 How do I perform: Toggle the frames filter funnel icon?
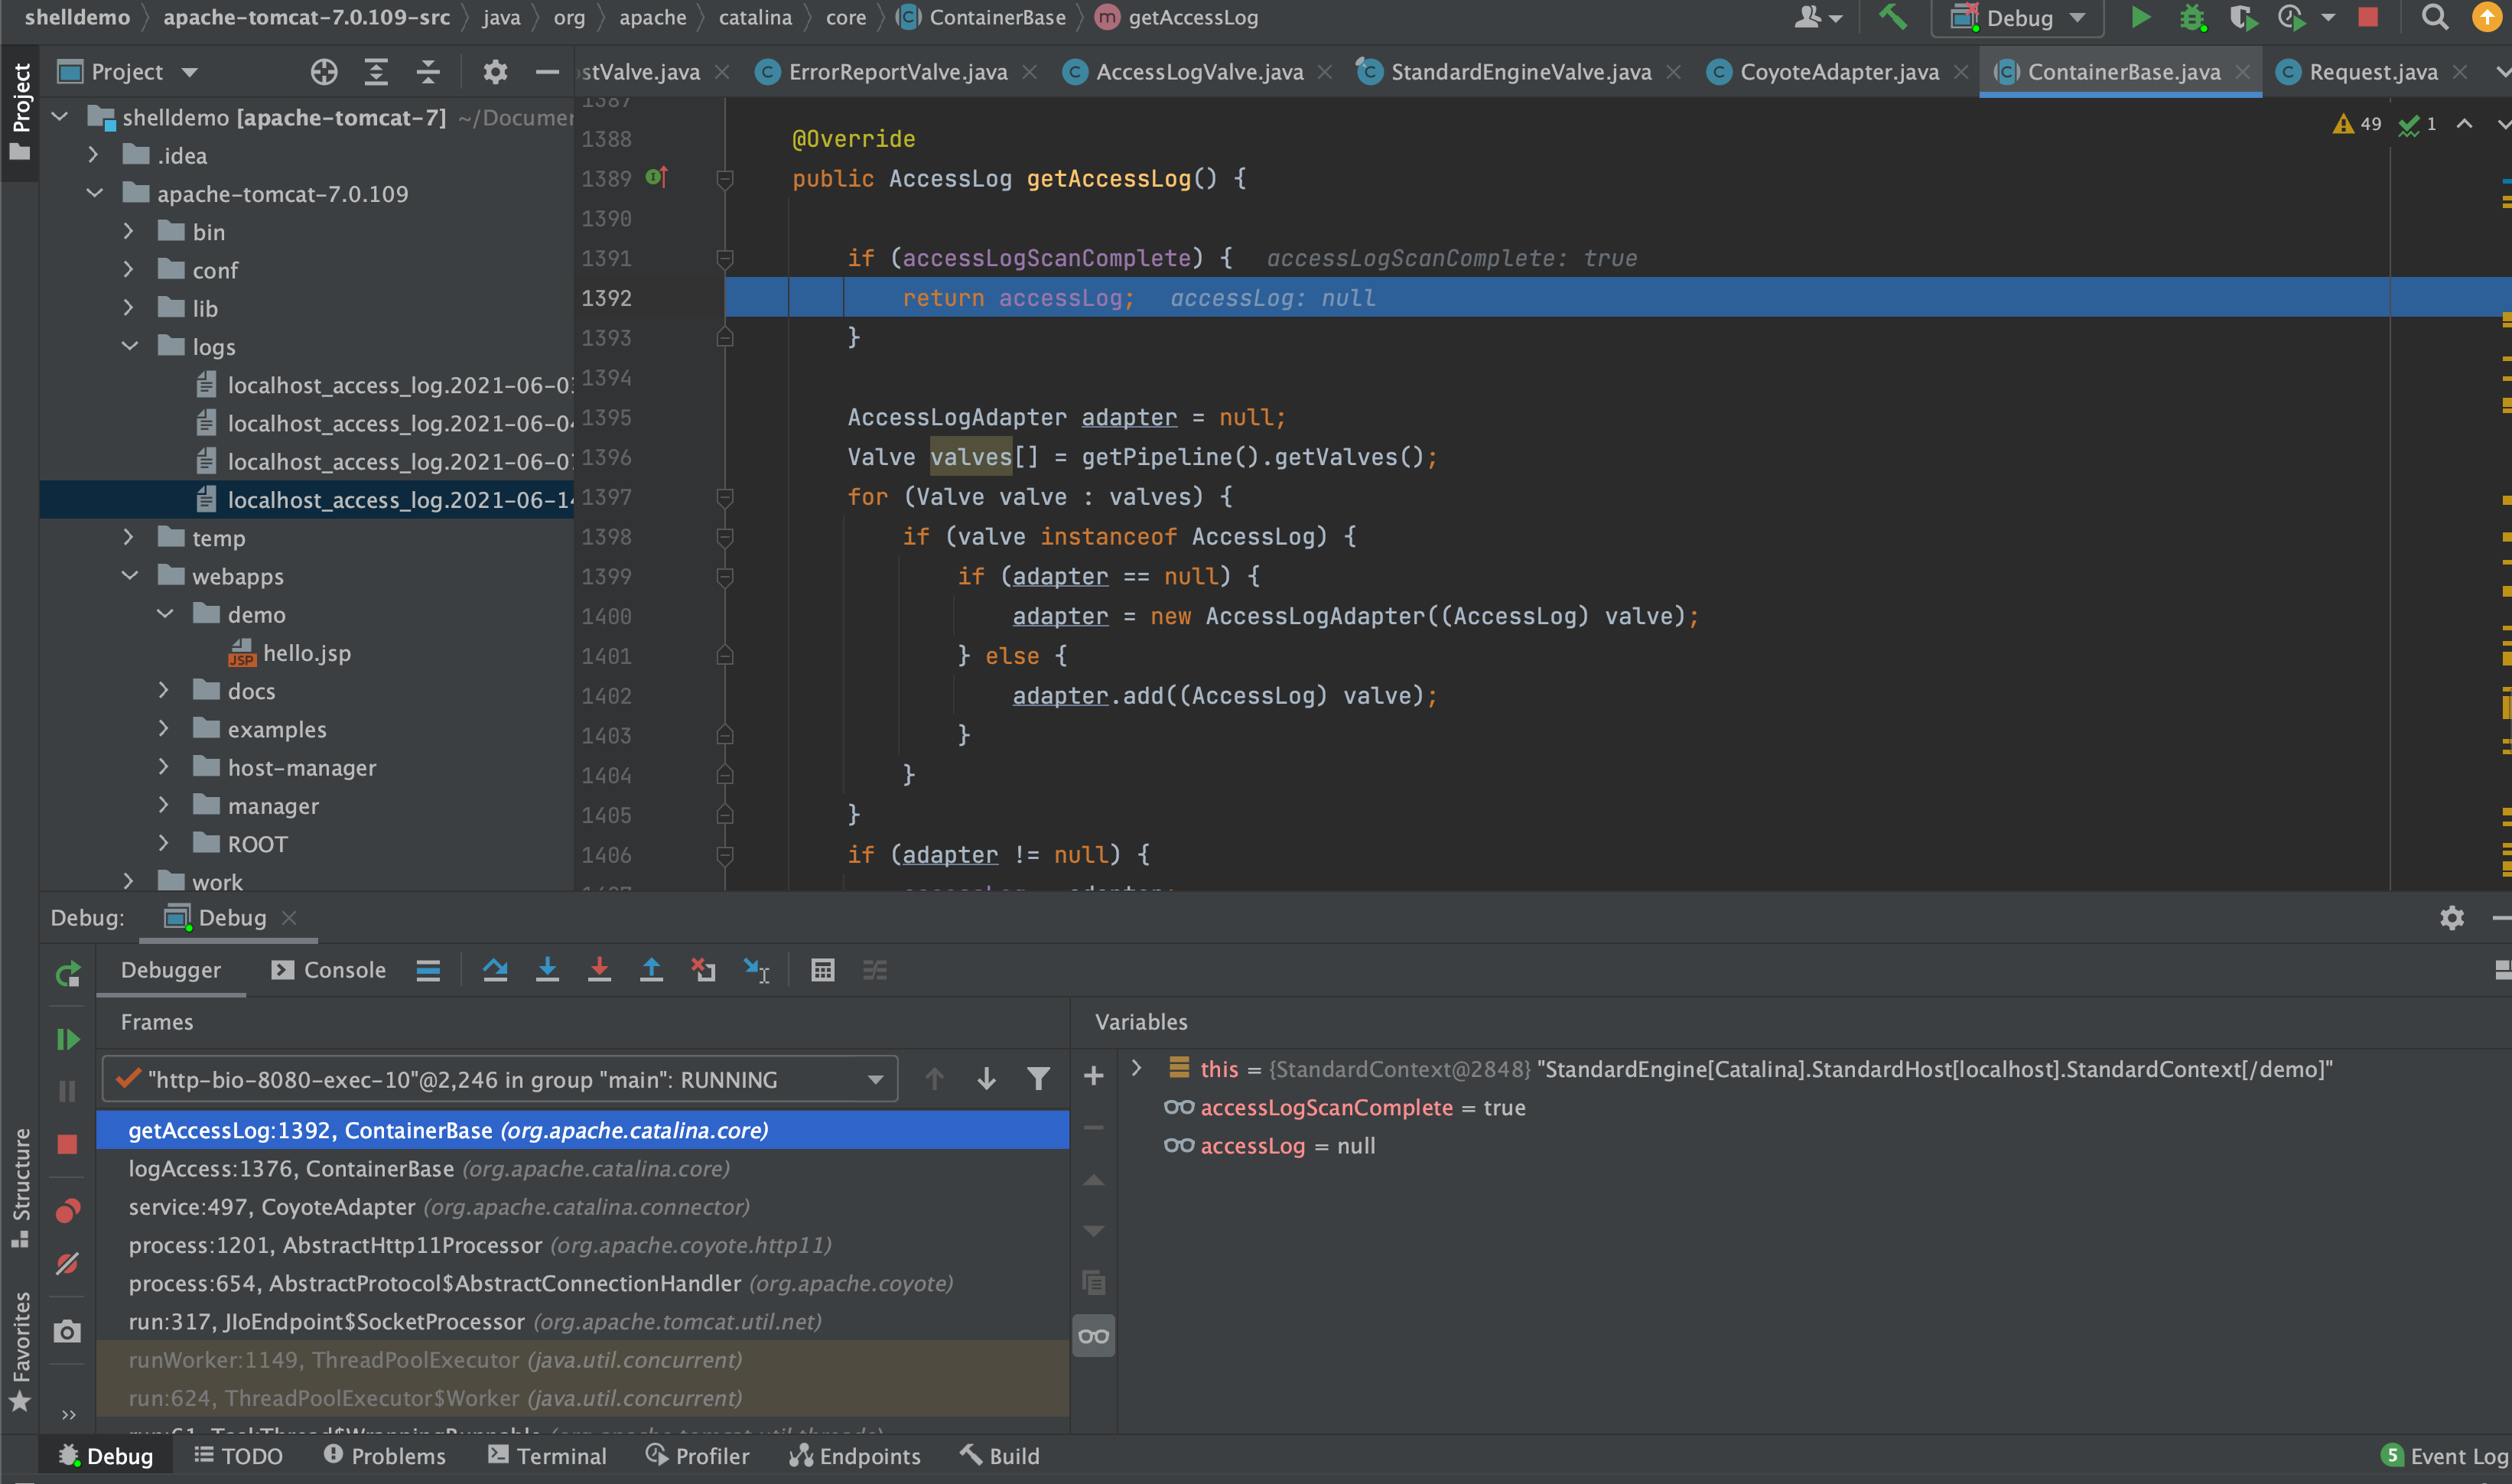1038,1079
